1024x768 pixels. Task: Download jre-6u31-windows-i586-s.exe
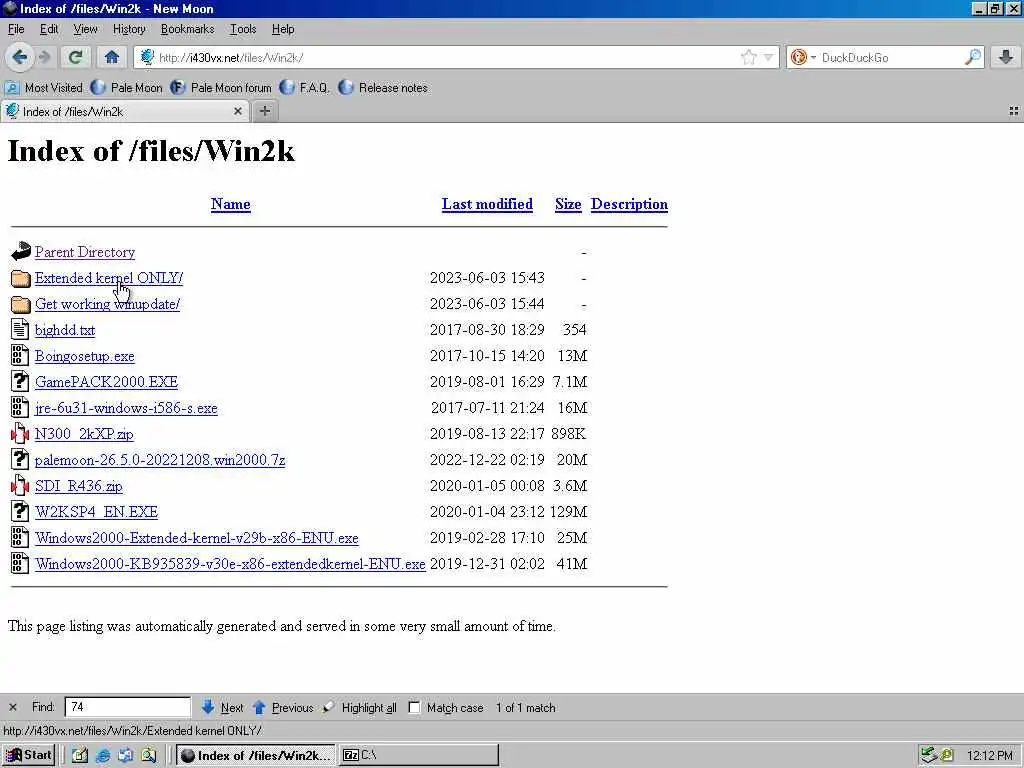tap(126, 408)
